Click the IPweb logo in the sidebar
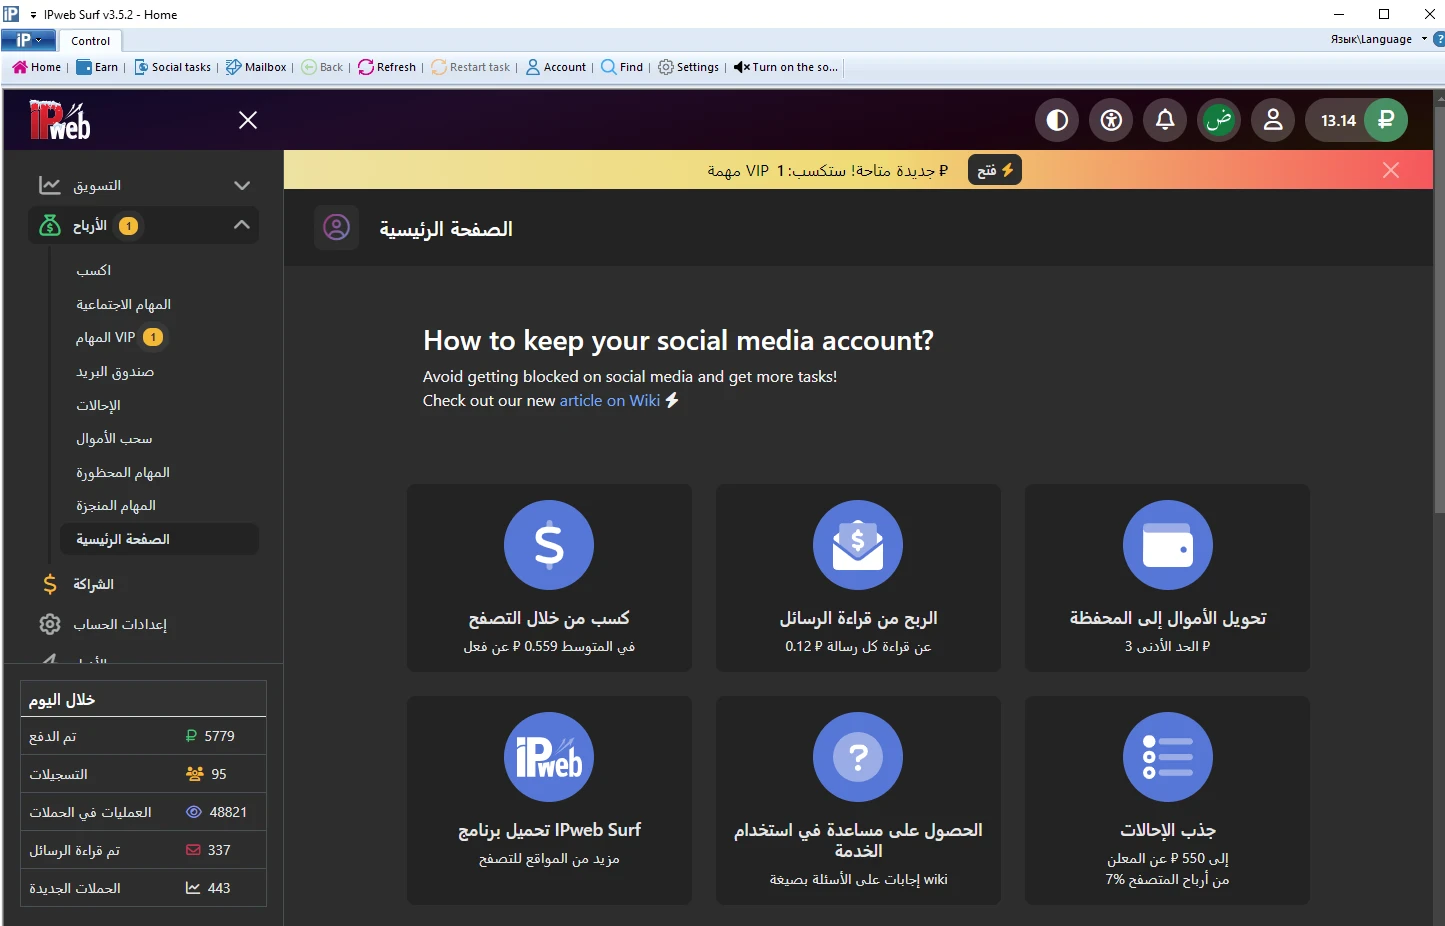Viewport: 1445px width, 926px height. point(60,120)
